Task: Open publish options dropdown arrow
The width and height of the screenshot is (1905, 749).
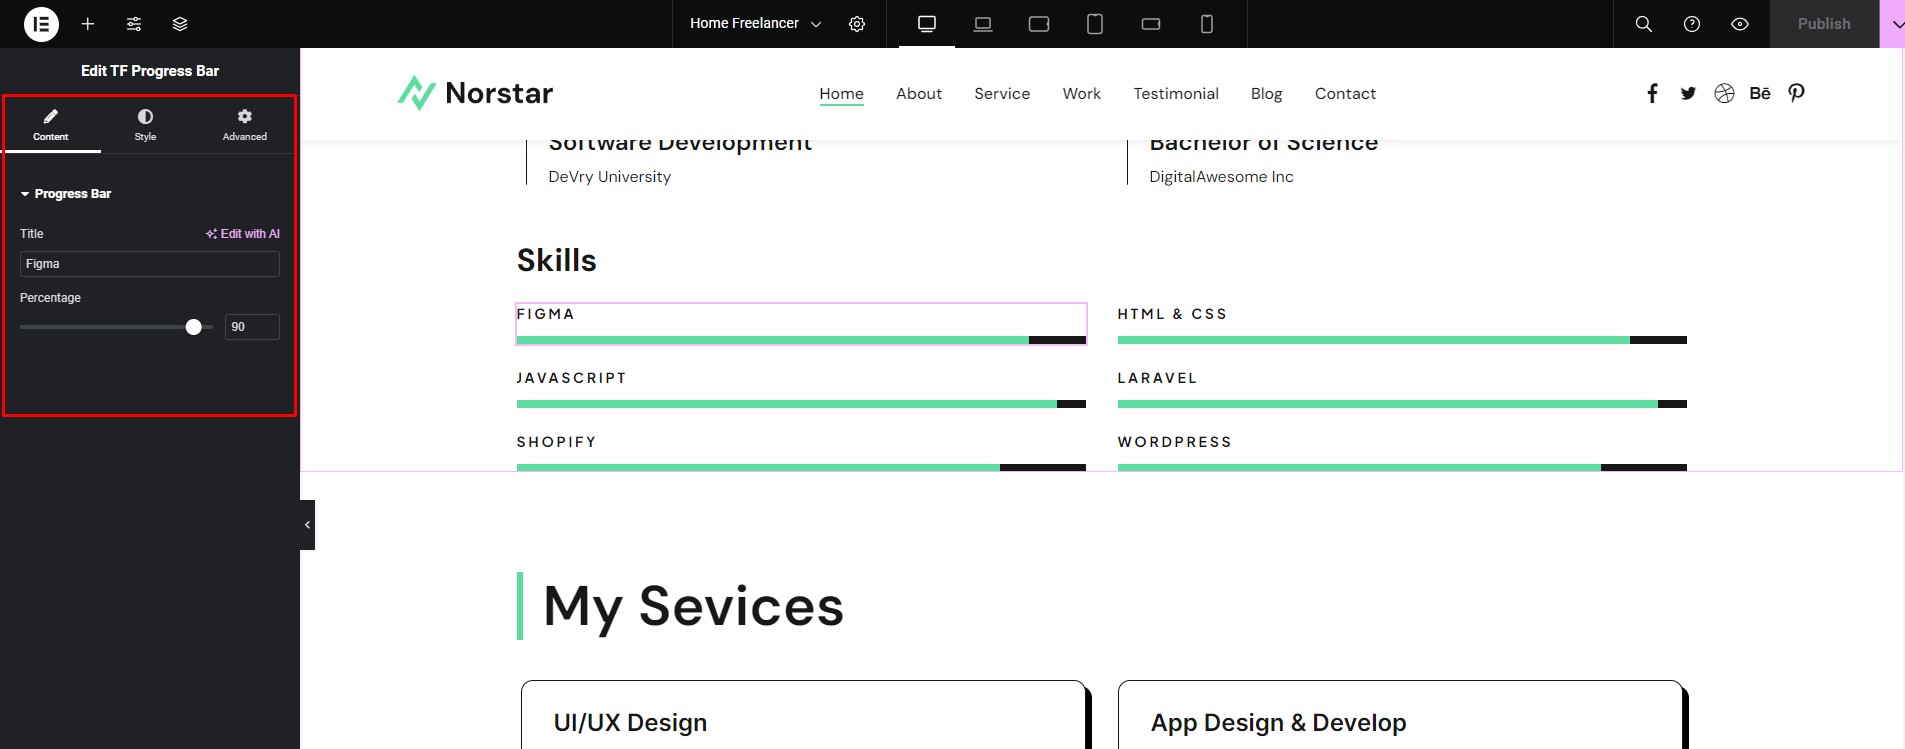Action: (x=1892, y=24)
